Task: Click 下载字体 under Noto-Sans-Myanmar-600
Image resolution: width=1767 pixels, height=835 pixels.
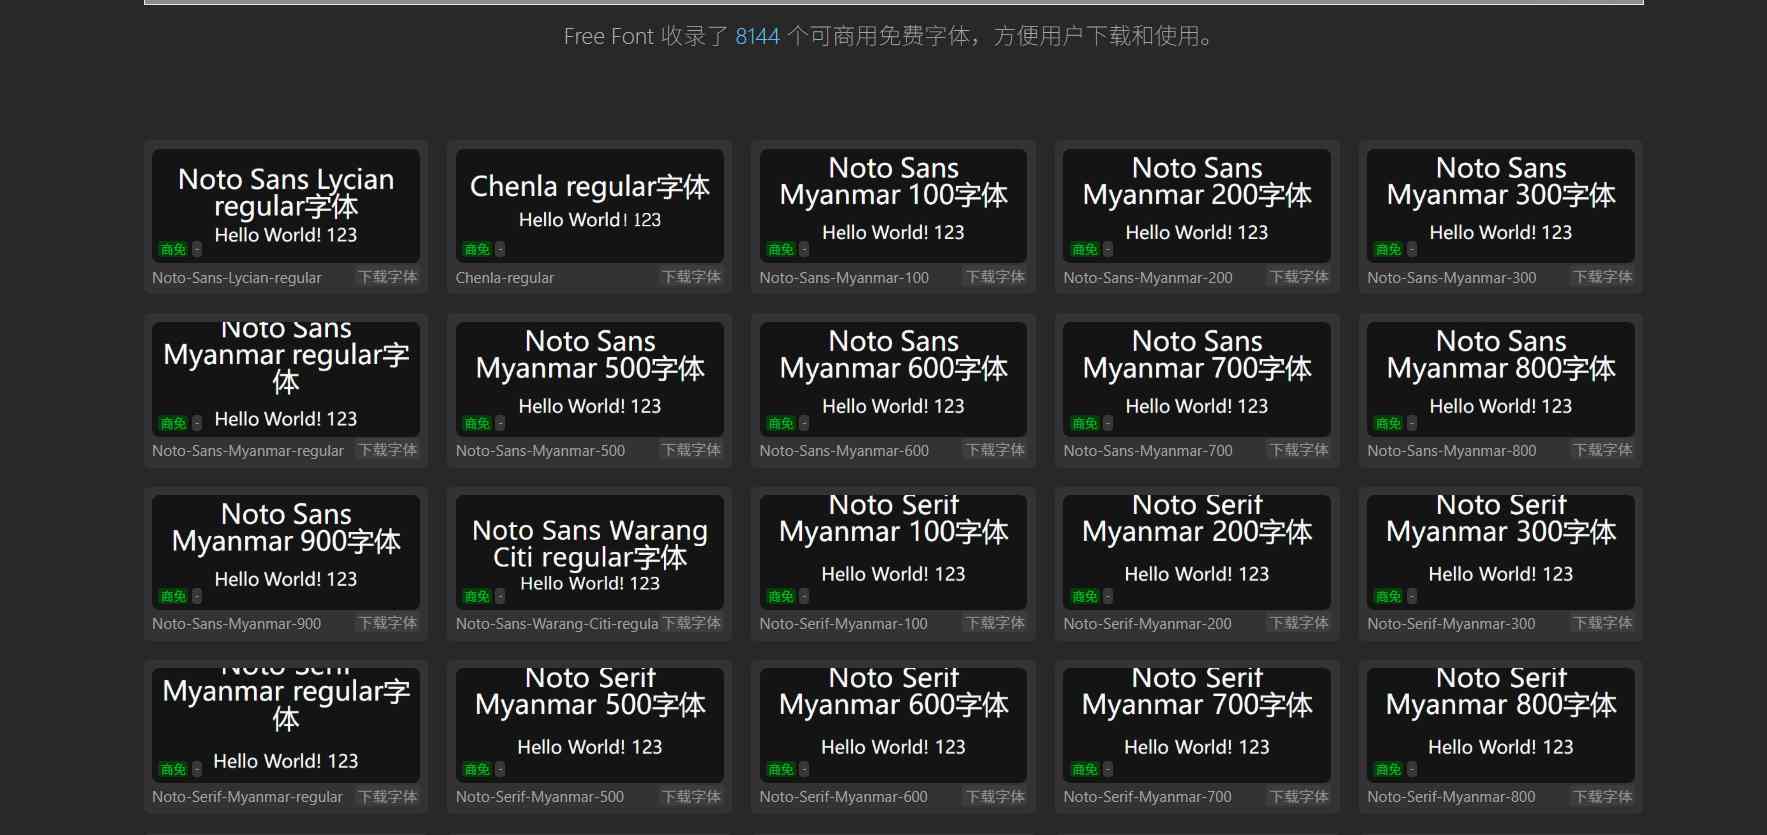Action: [995, 451]
